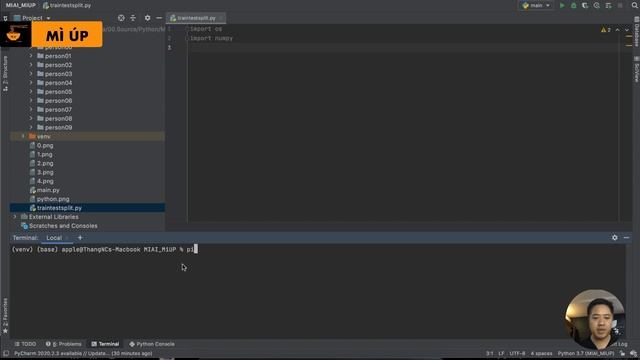
Task: Open Terminal panel settings gear
Action: (x=615, y=238)
